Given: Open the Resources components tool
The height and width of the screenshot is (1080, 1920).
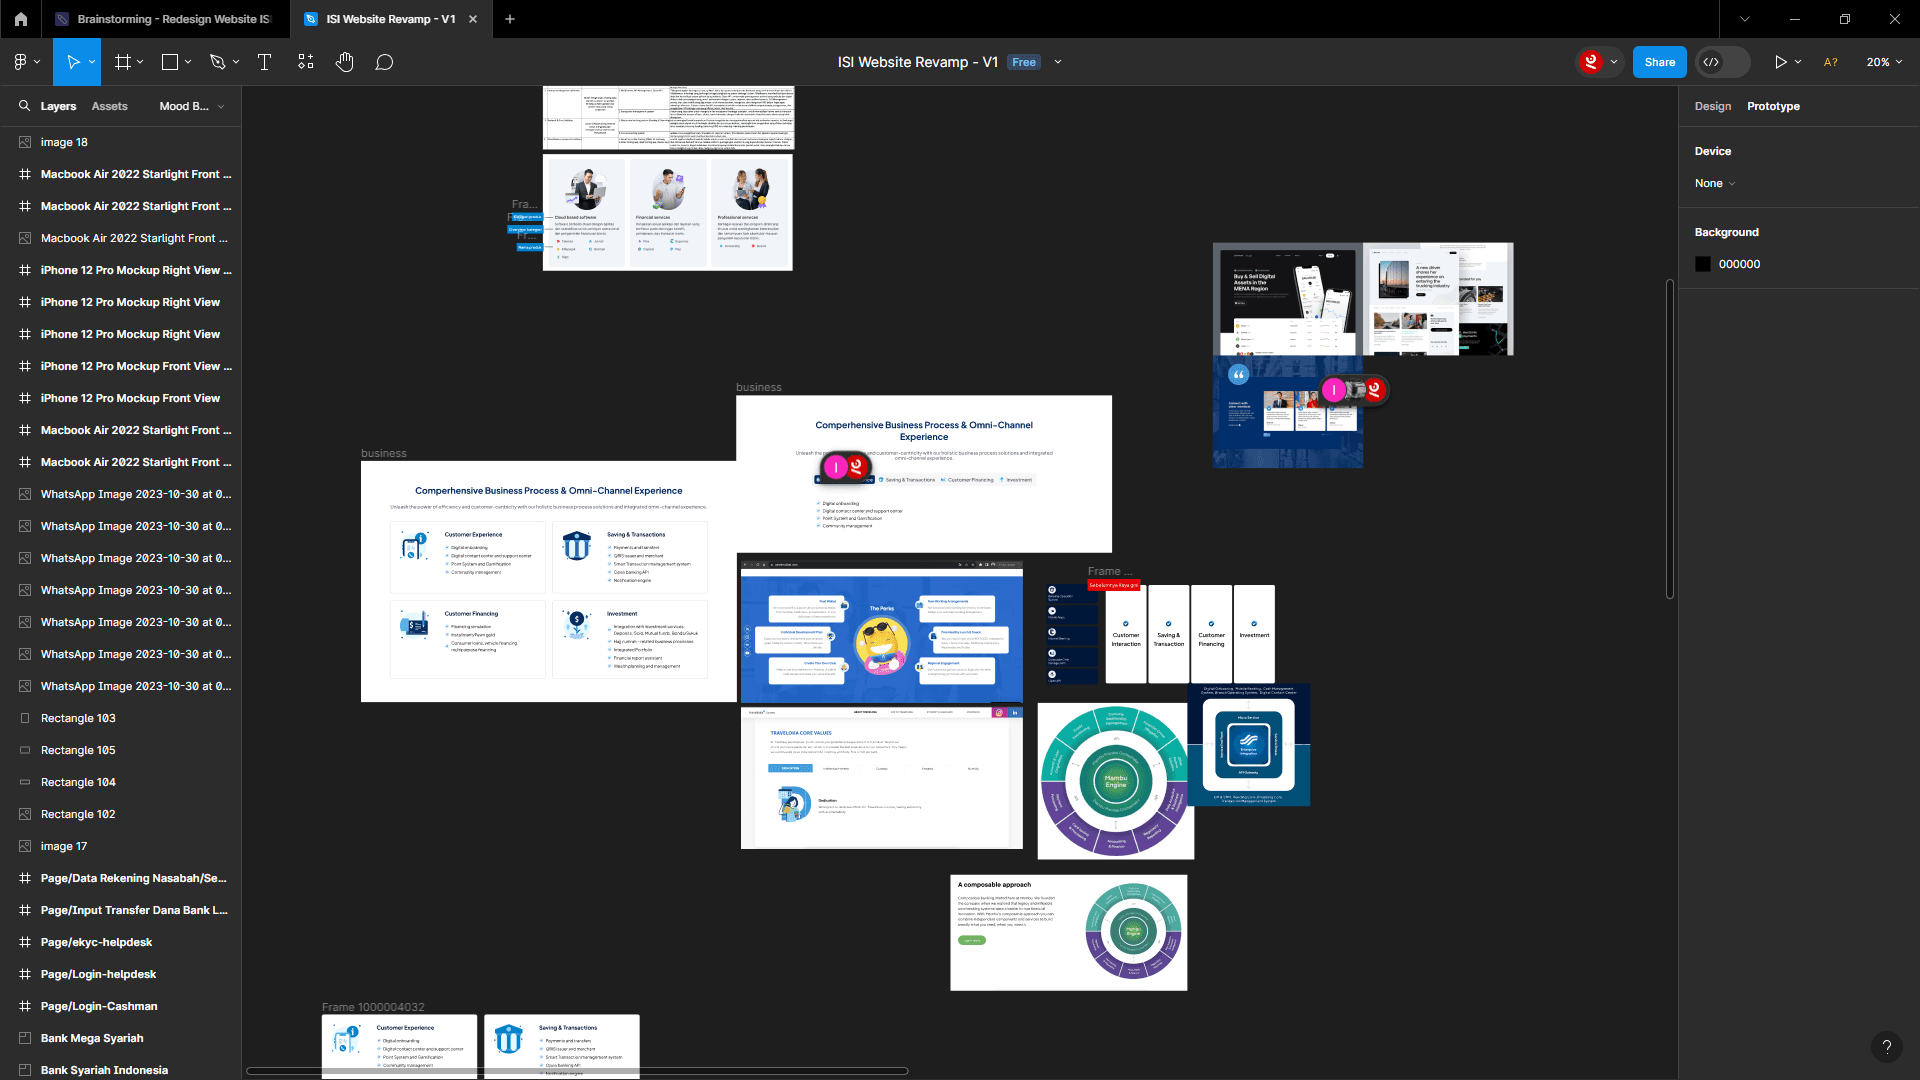Looking at the screenshot, I should click(x=306, y=62).
